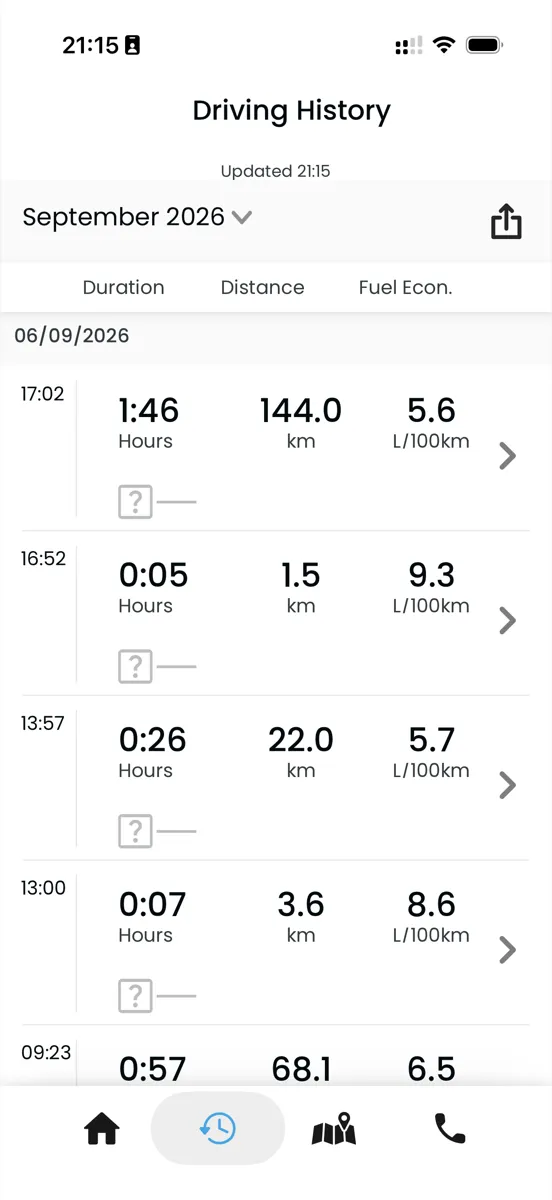Open details chevron for 1.5 km trip
552x1200 pixels.
508,621
